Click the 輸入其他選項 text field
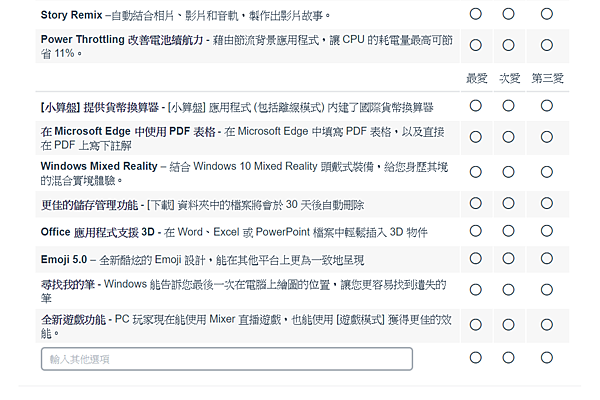600x400 pixels. (227, 359)
